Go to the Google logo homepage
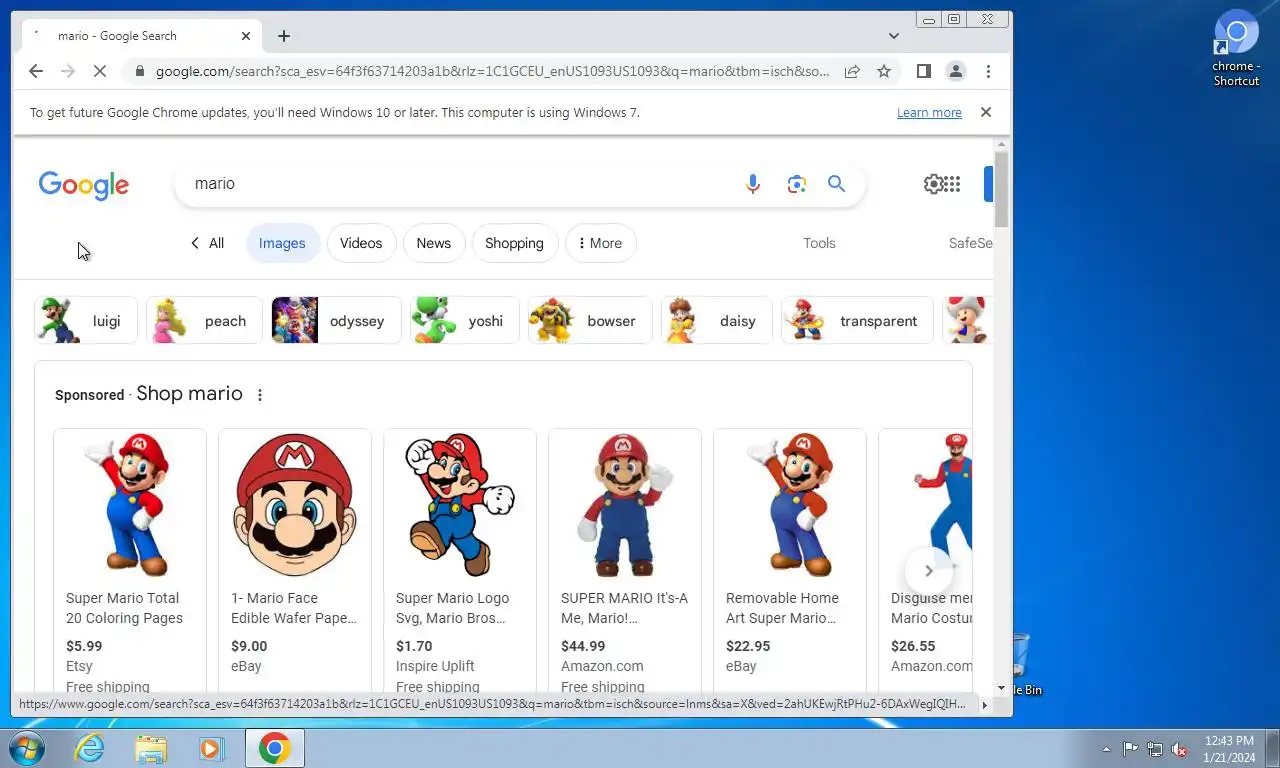 pyautogui.click(x=84, y=185)
